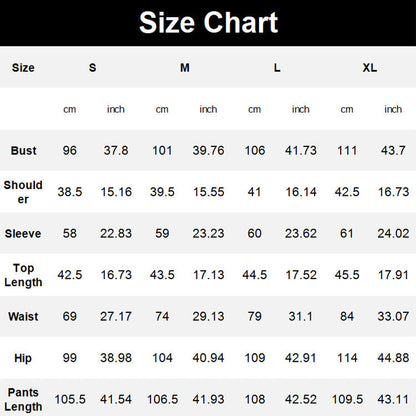416x416 pixels.
Task: Click Top Length value 43.5
Action: [x=162, y=275]
